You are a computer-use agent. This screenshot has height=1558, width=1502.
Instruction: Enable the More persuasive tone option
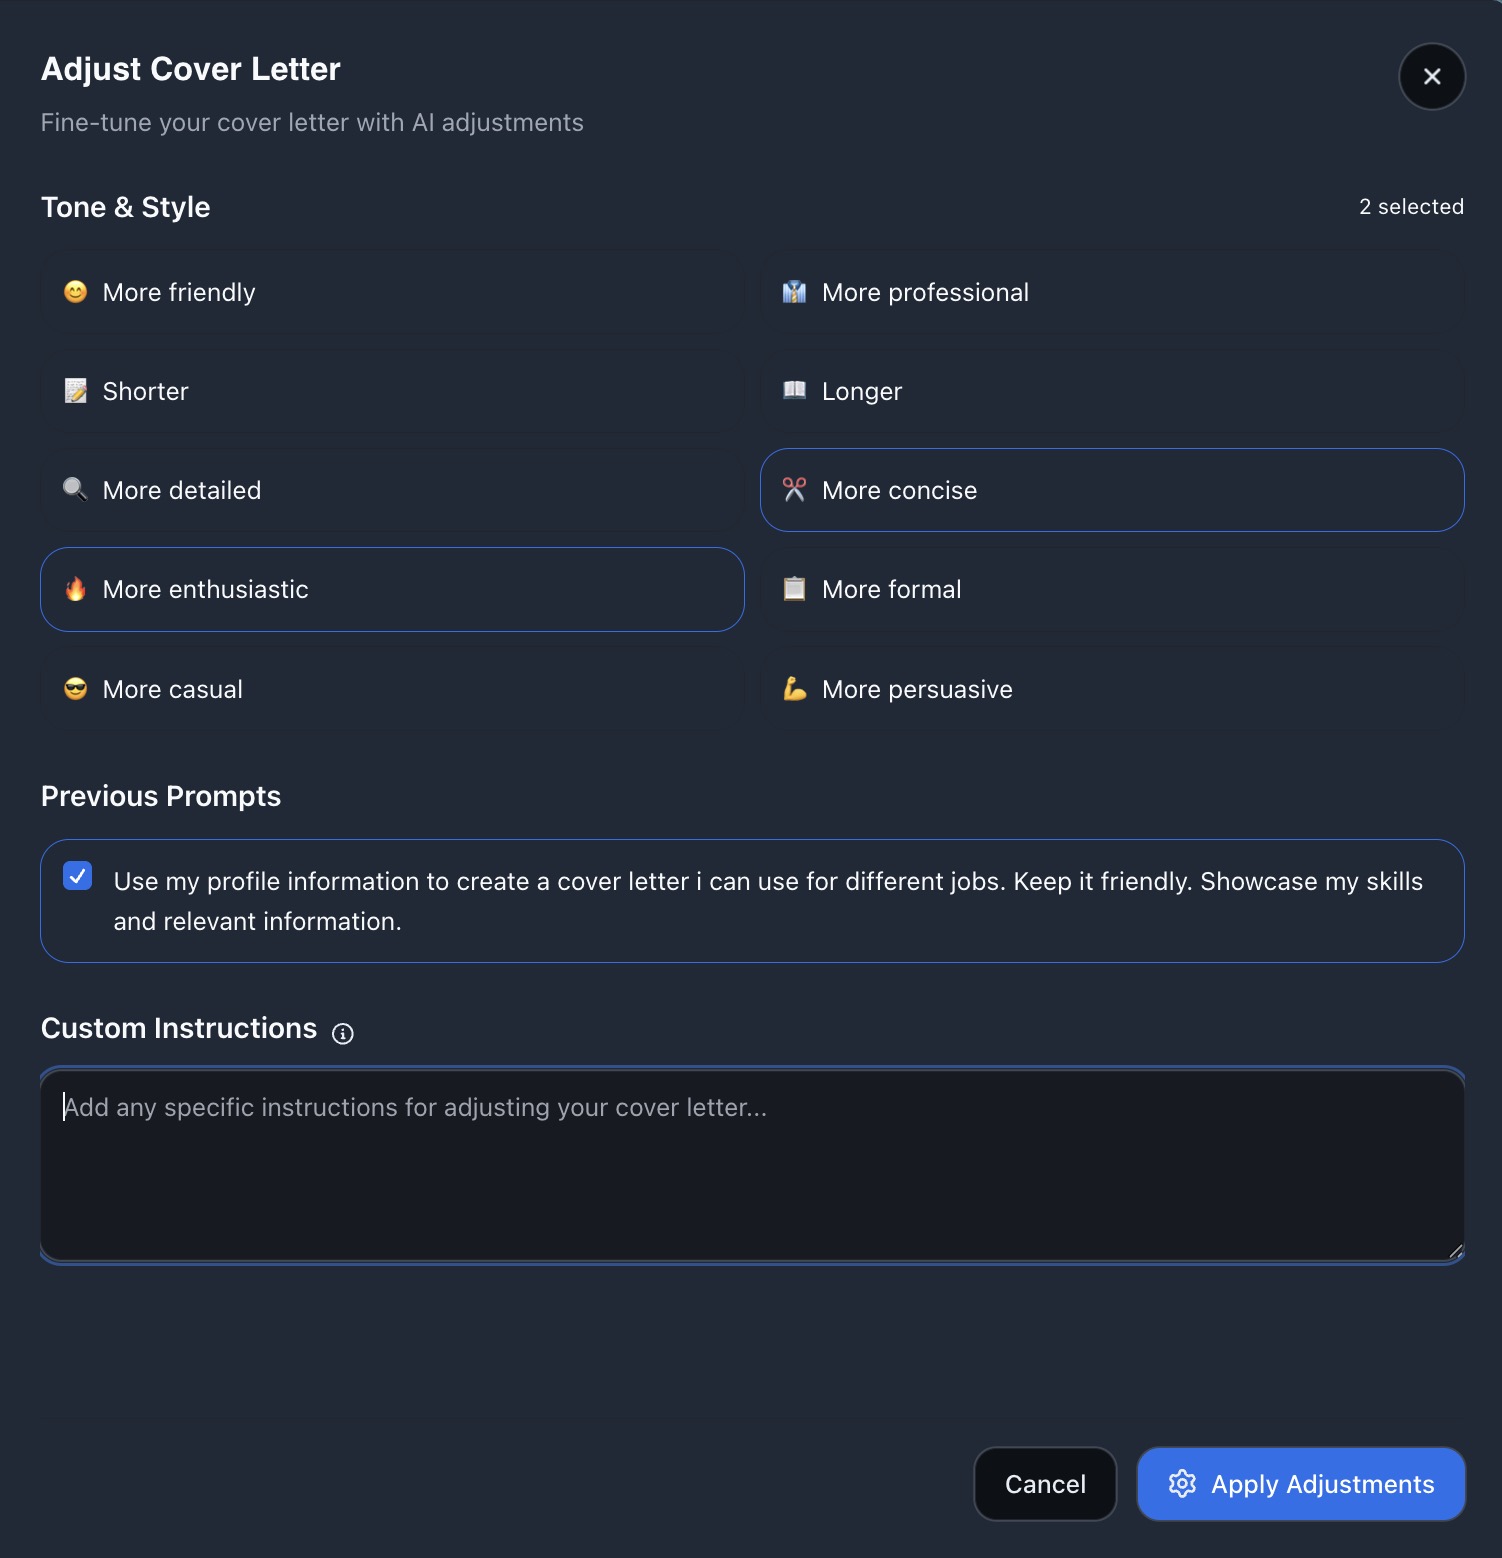[1110, 689]
